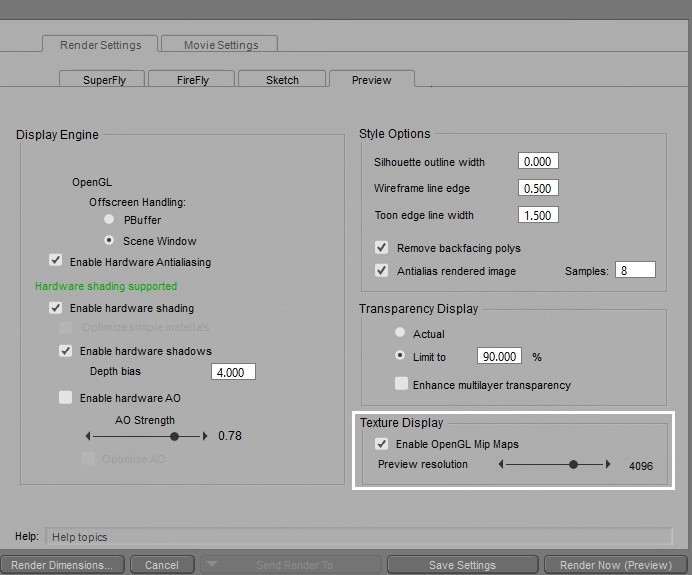Open the Sketch render tab
This screenshot has width=692, height=575.
point(282,80)
